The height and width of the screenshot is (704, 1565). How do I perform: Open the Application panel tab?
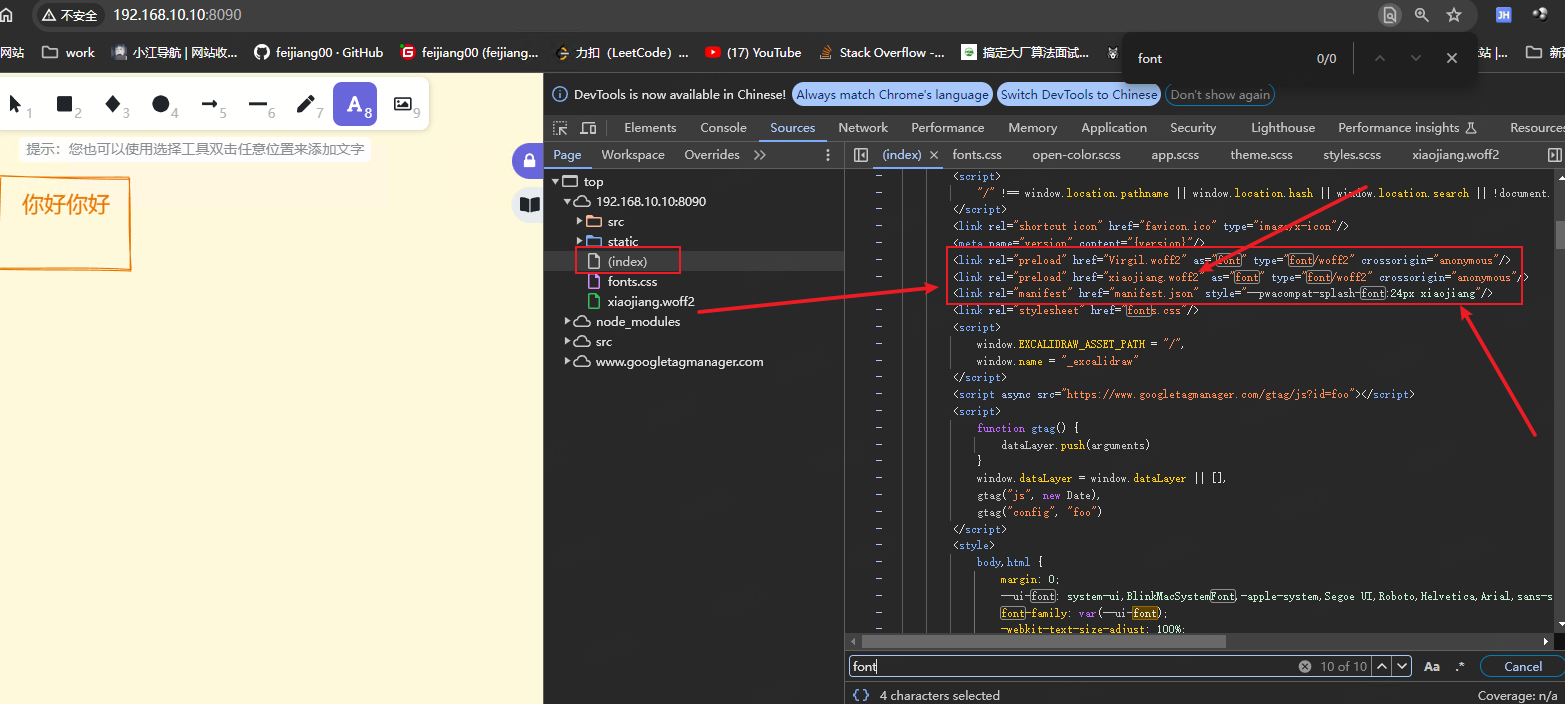pos(1114,128)
